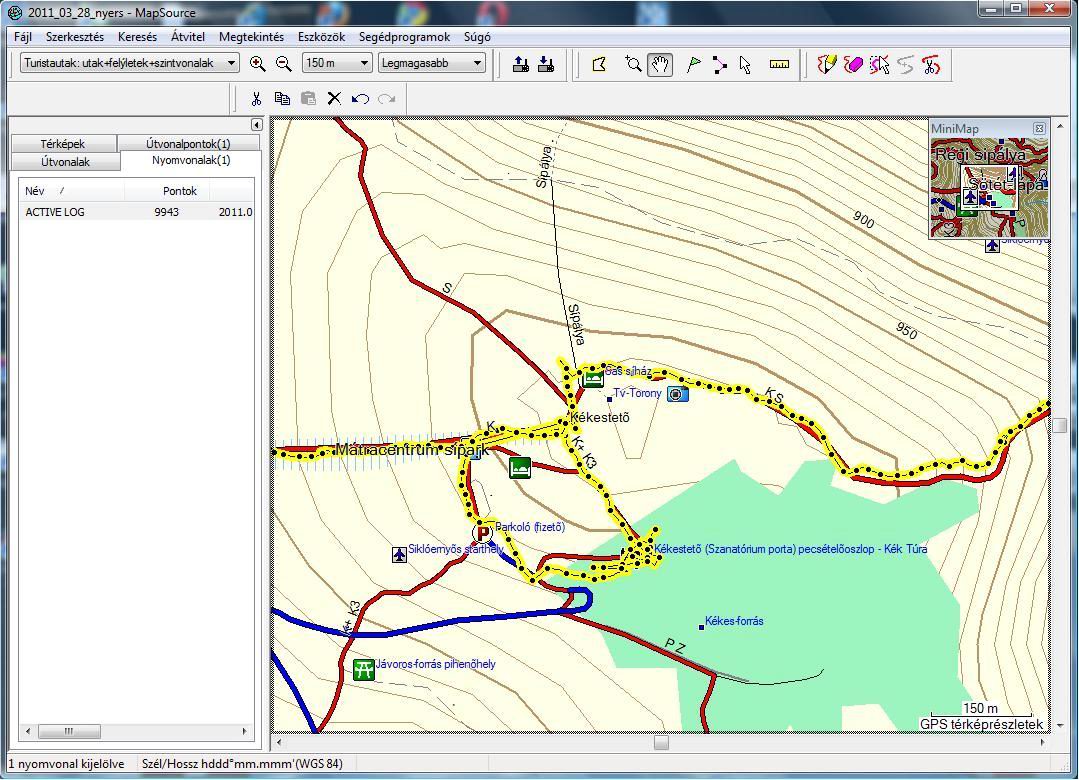Open the Legmagasabb detail level dropdown
Screen dimensions: 1079x780
pyautogui.click(x=431, y=63)
